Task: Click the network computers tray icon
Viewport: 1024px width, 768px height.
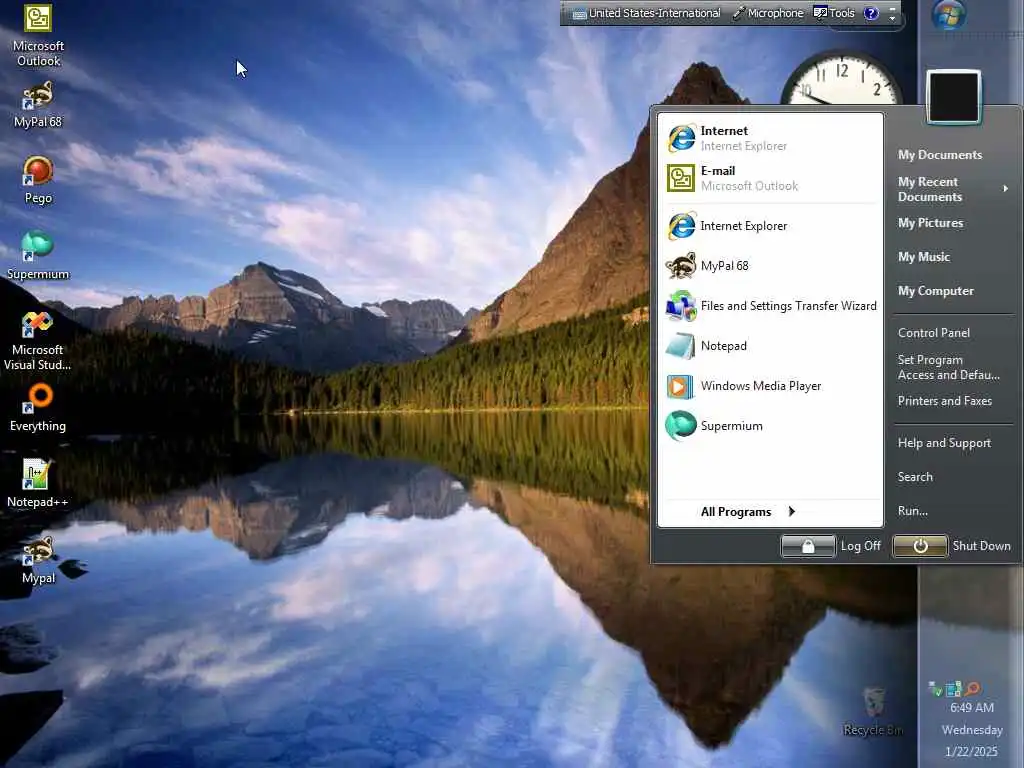Action: 954,688
